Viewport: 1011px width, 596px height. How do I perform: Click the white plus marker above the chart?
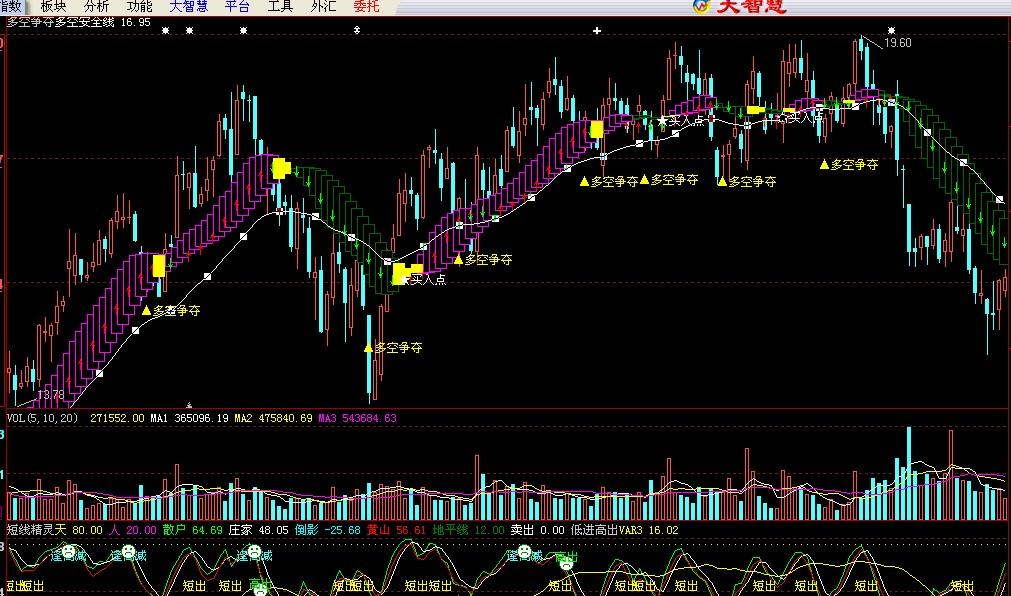(x=597, y=31)
